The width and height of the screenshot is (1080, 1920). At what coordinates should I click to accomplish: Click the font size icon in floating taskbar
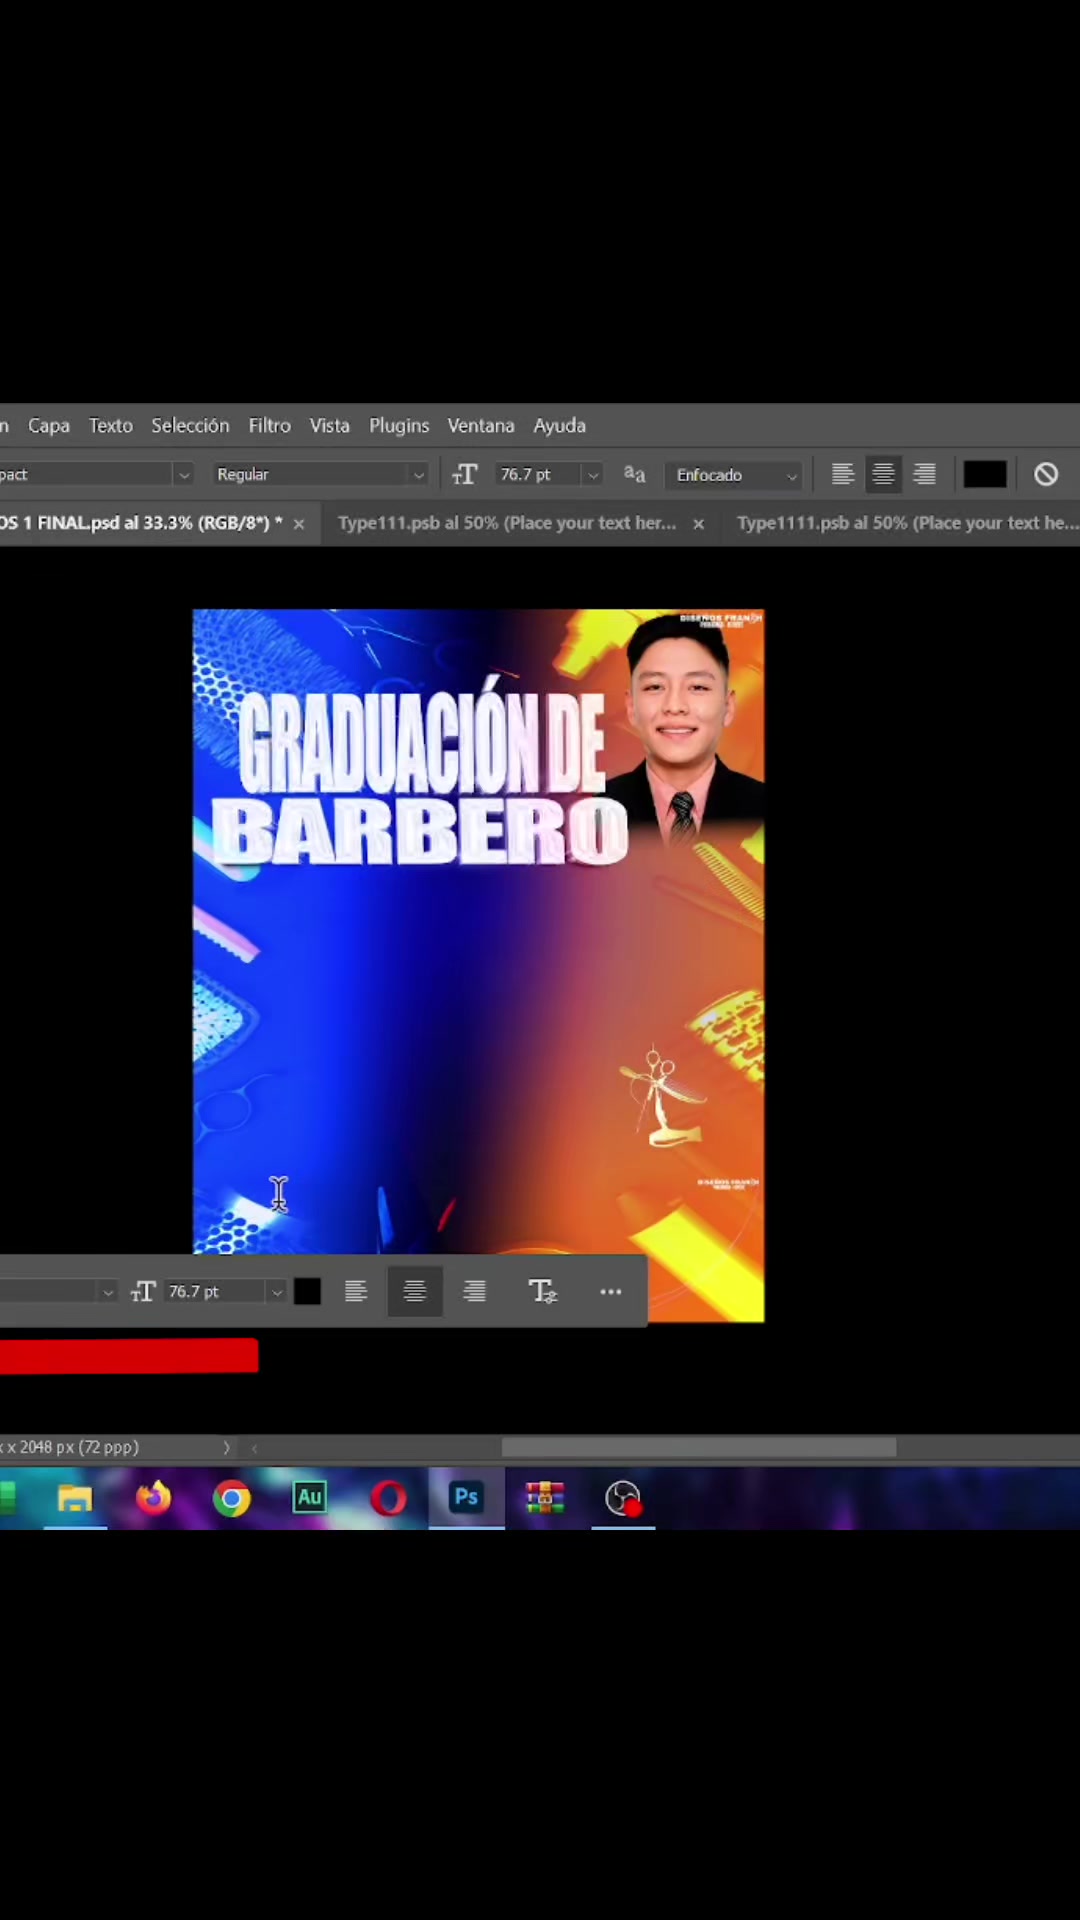tap(143, 1292)
